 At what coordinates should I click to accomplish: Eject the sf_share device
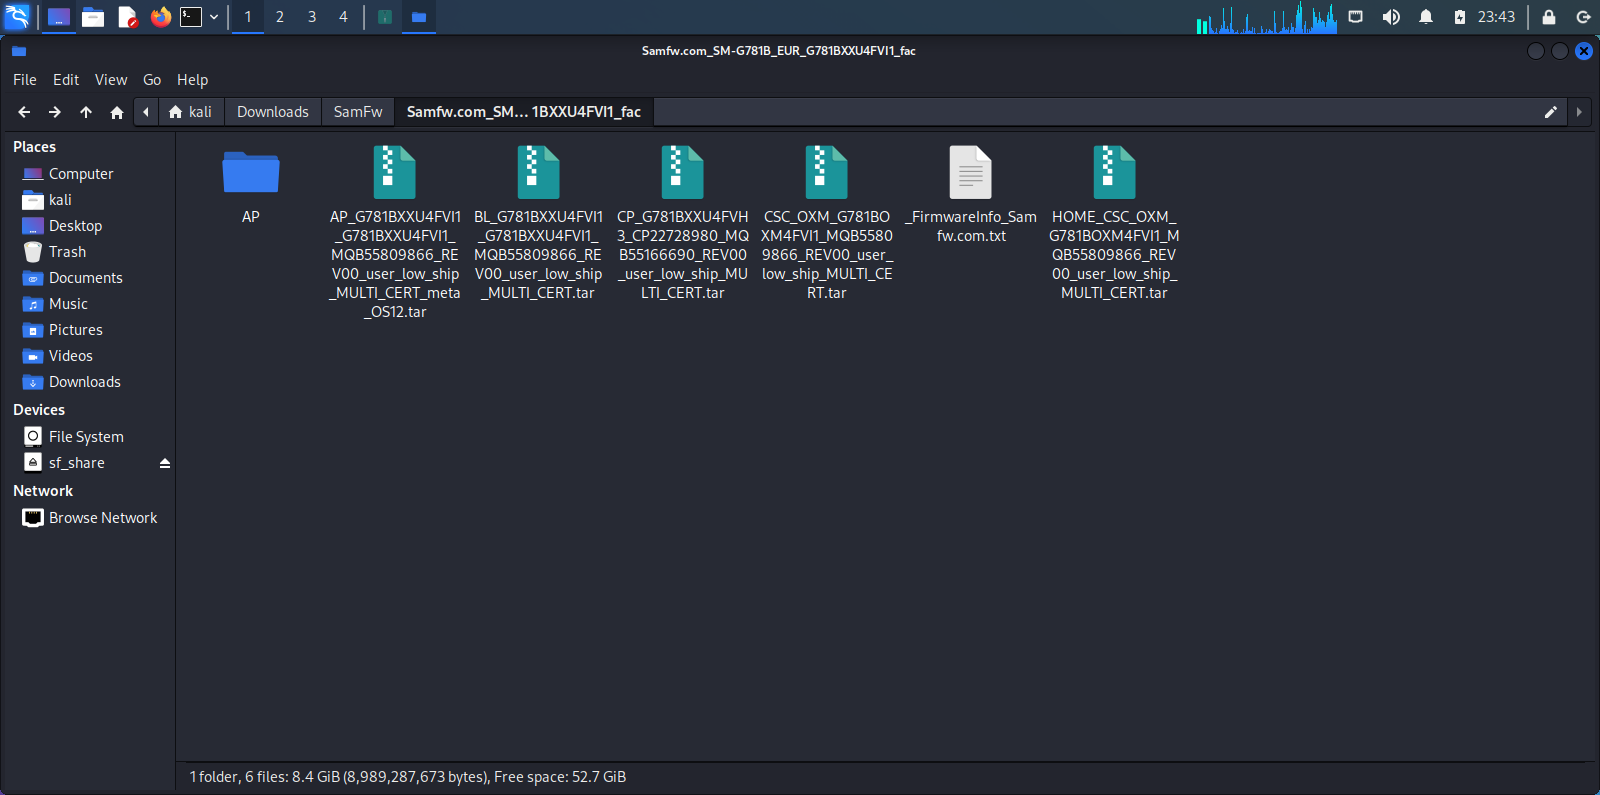(165, 463)
